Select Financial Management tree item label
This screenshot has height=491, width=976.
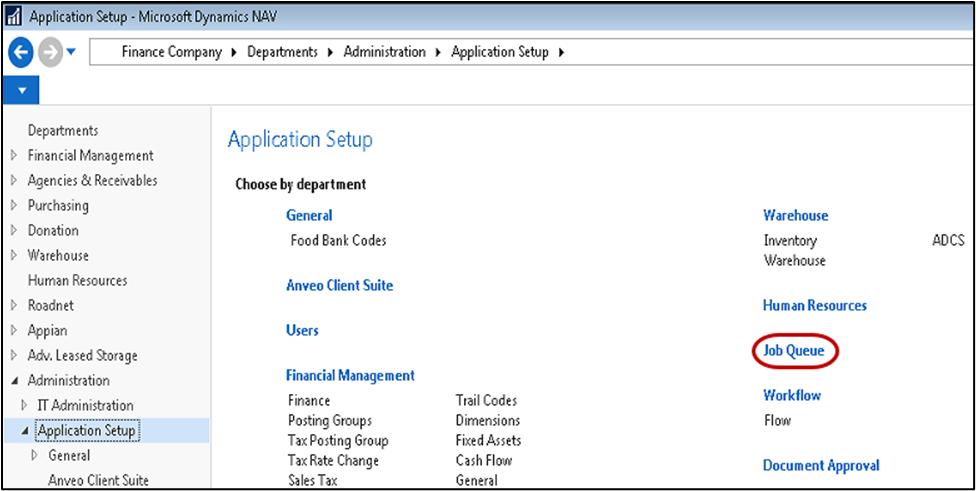pyautogui.click(x=90, y=156)
